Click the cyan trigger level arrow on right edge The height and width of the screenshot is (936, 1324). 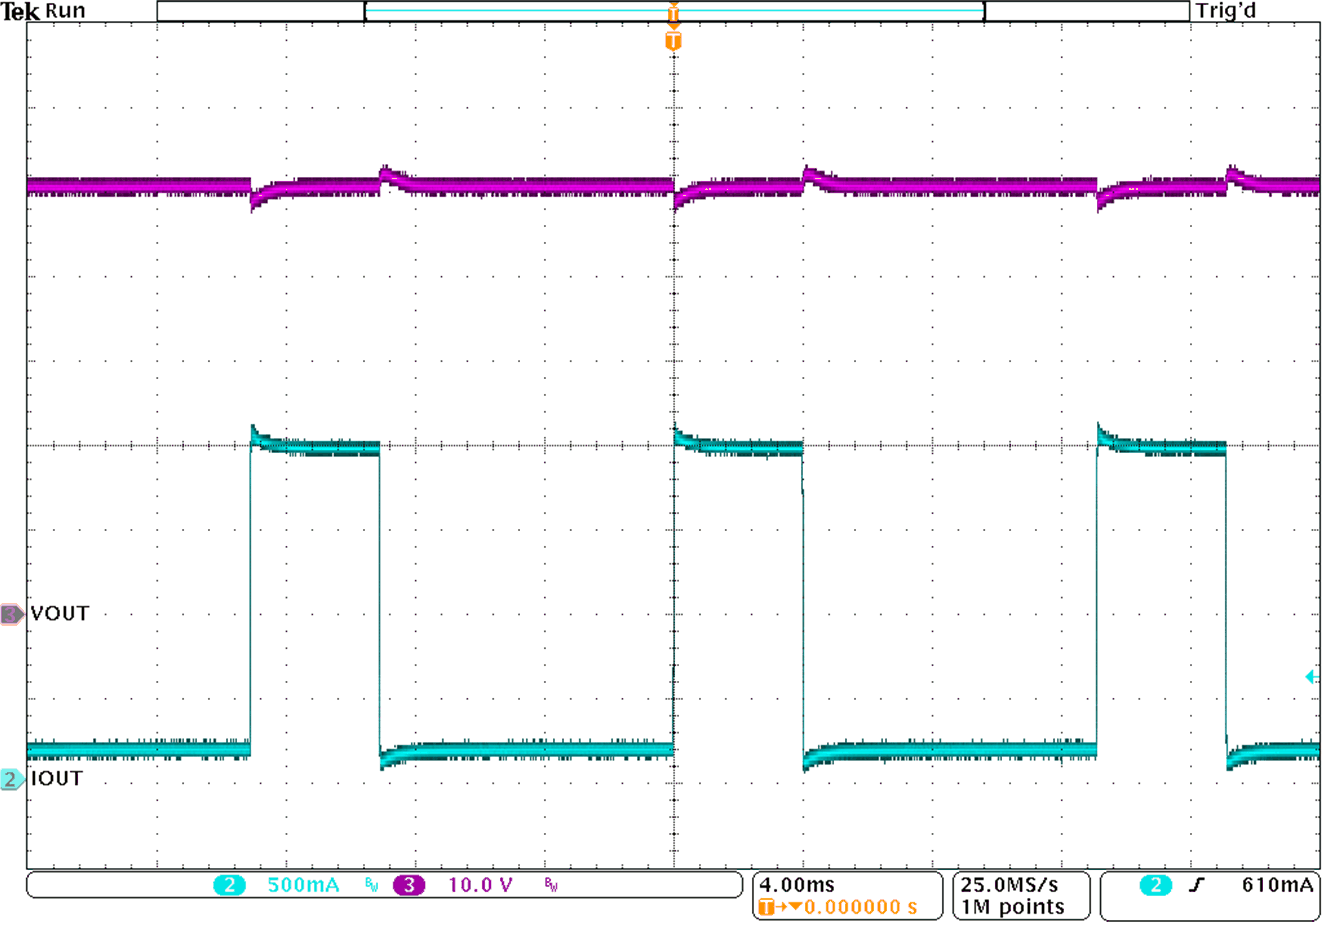(1313, 677)
